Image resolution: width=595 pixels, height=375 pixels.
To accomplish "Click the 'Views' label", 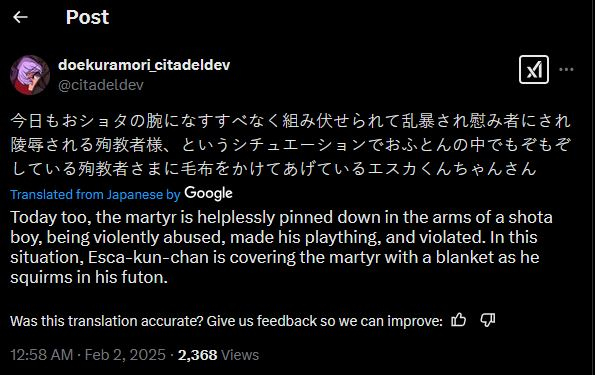I will (x=240, y=355).
